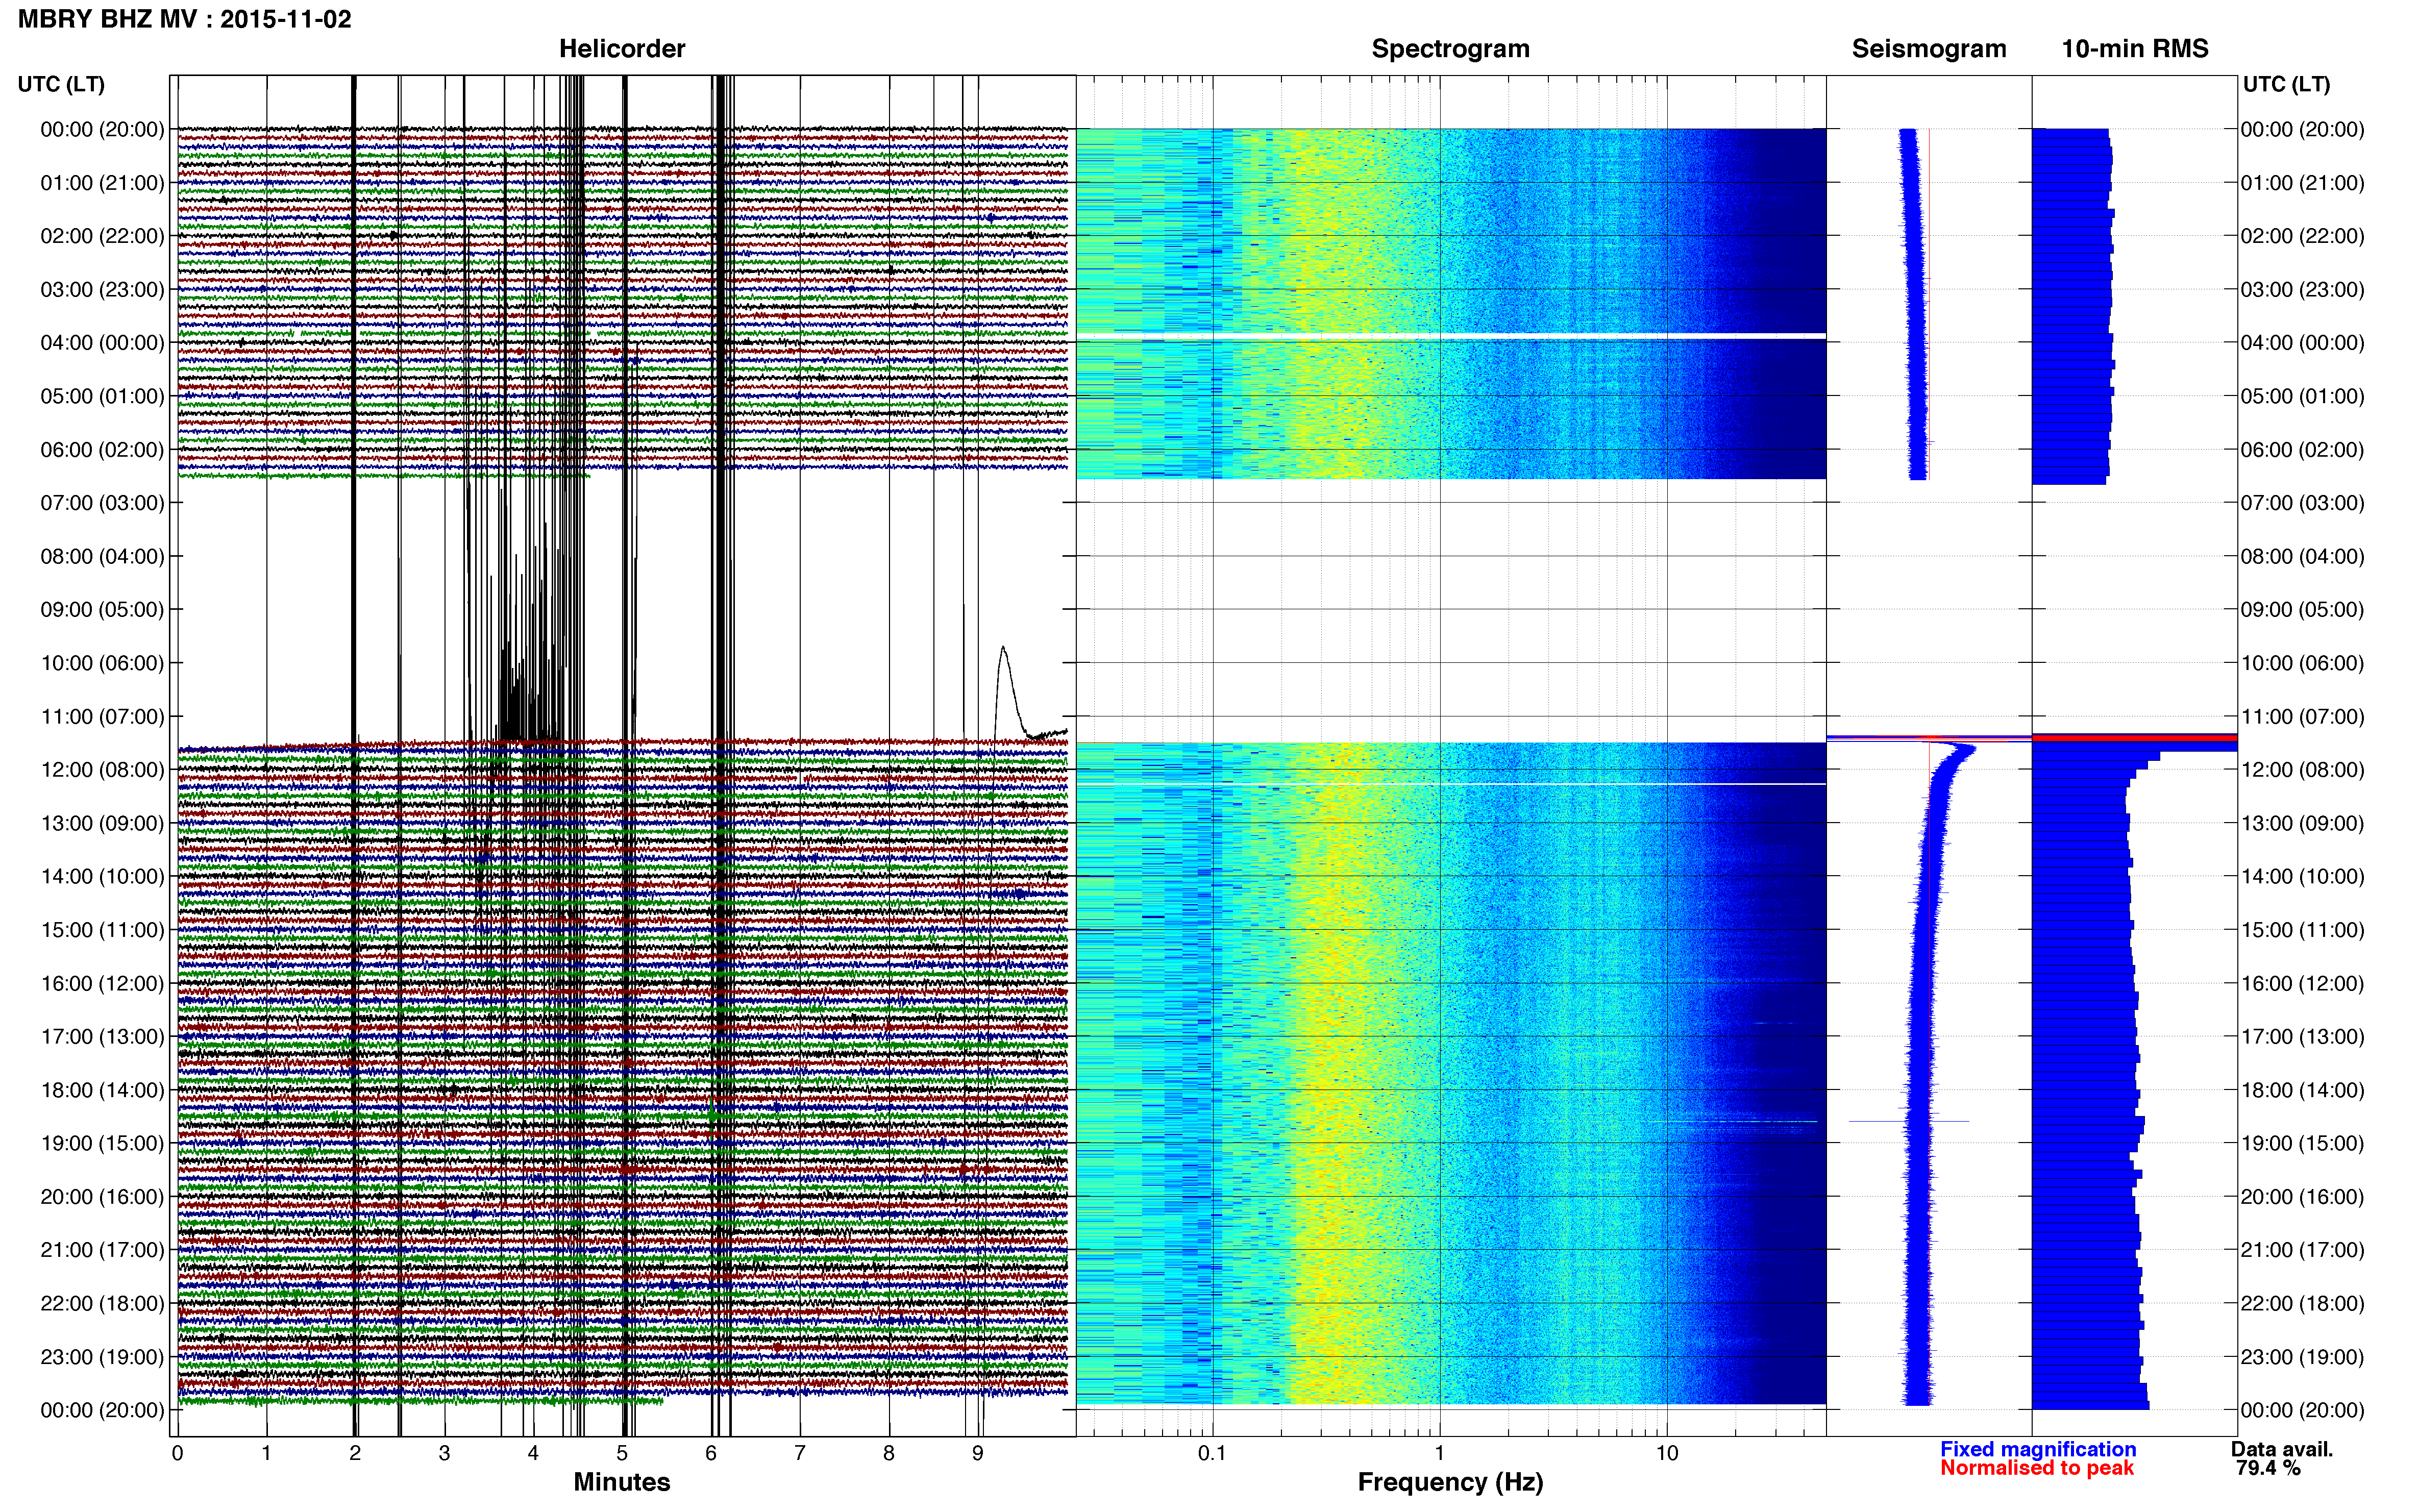The image size is (2419, 1512).
Task: Click the left 00:00 (20:00) label at top
Action: pyautogui.click(x=102, y=129)
